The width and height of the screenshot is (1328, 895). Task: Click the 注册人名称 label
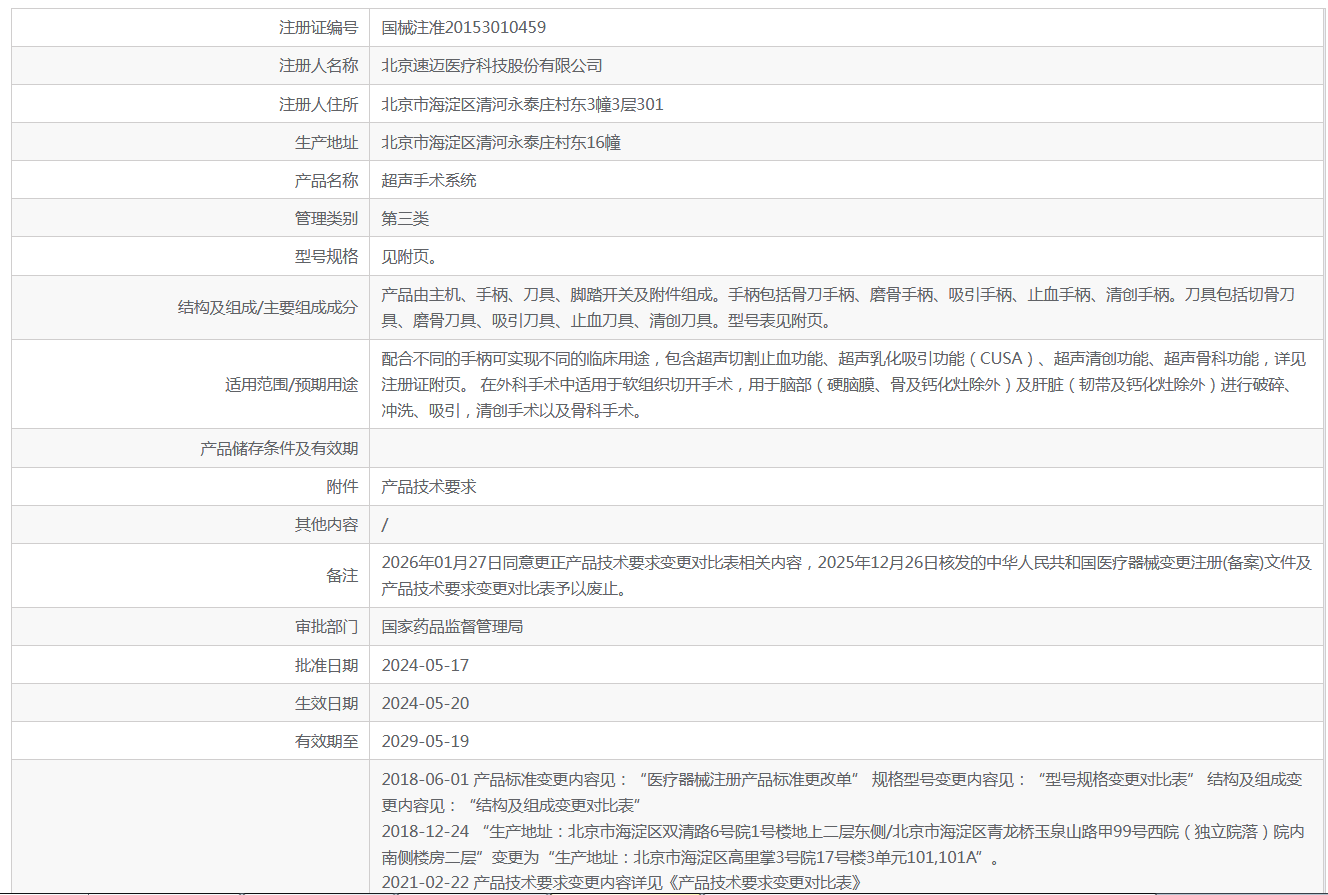click(318, 66)
